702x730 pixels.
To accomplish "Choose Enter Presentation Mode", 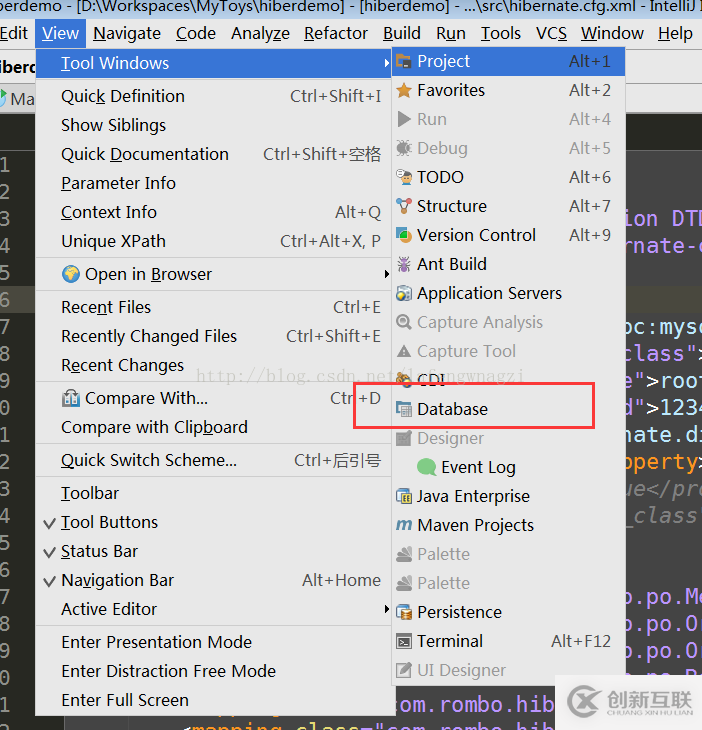I will tap(156, 642).
